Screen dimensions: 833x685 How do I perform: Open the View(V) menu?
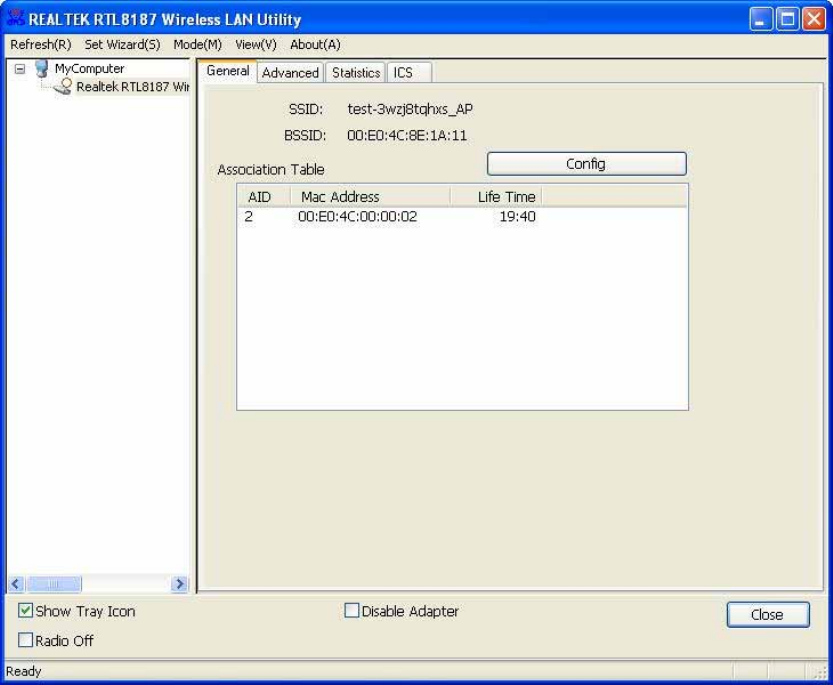click(x=256, y=45)
